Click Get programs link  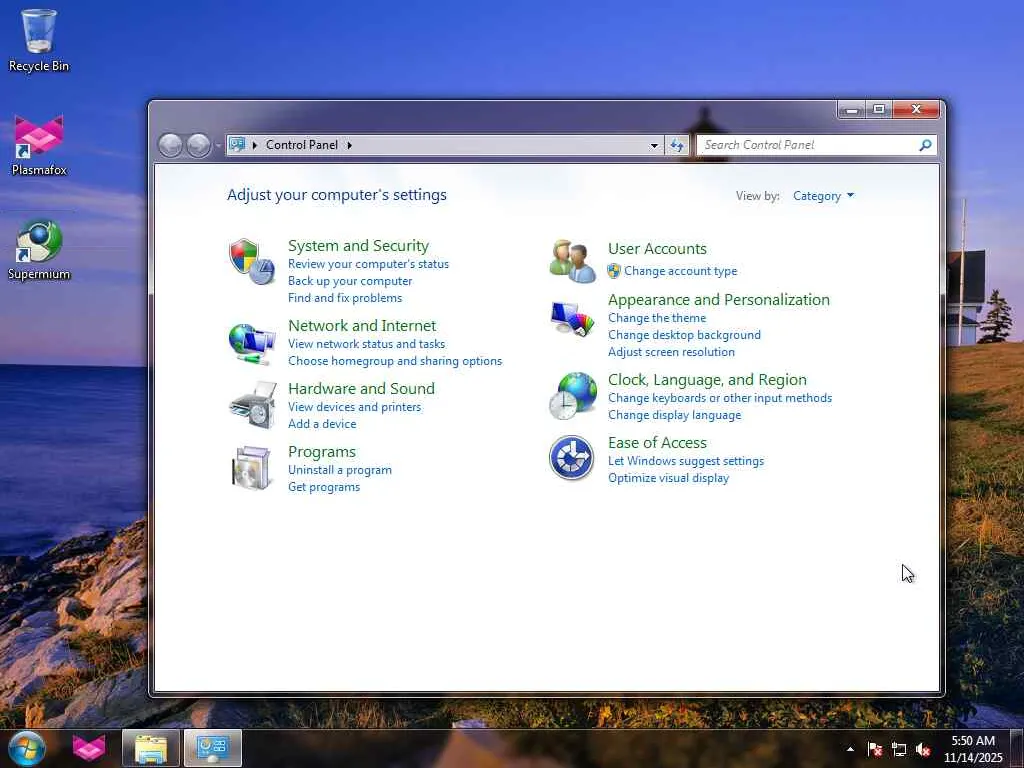coord(324,487)
